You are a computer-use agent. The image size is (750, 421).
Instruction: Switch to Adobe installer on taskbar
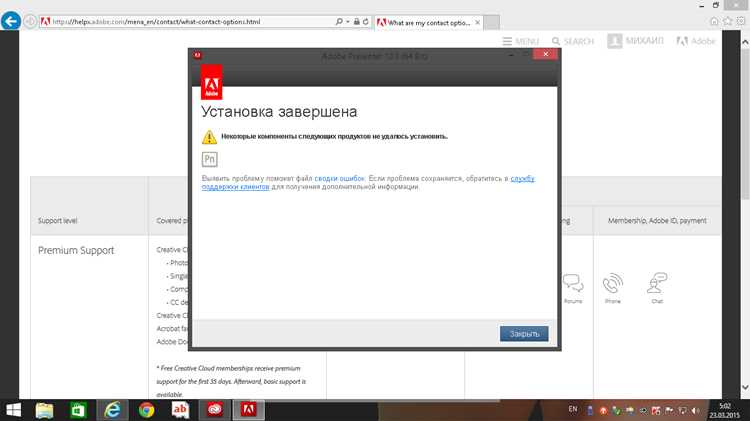tap(248, 410)
